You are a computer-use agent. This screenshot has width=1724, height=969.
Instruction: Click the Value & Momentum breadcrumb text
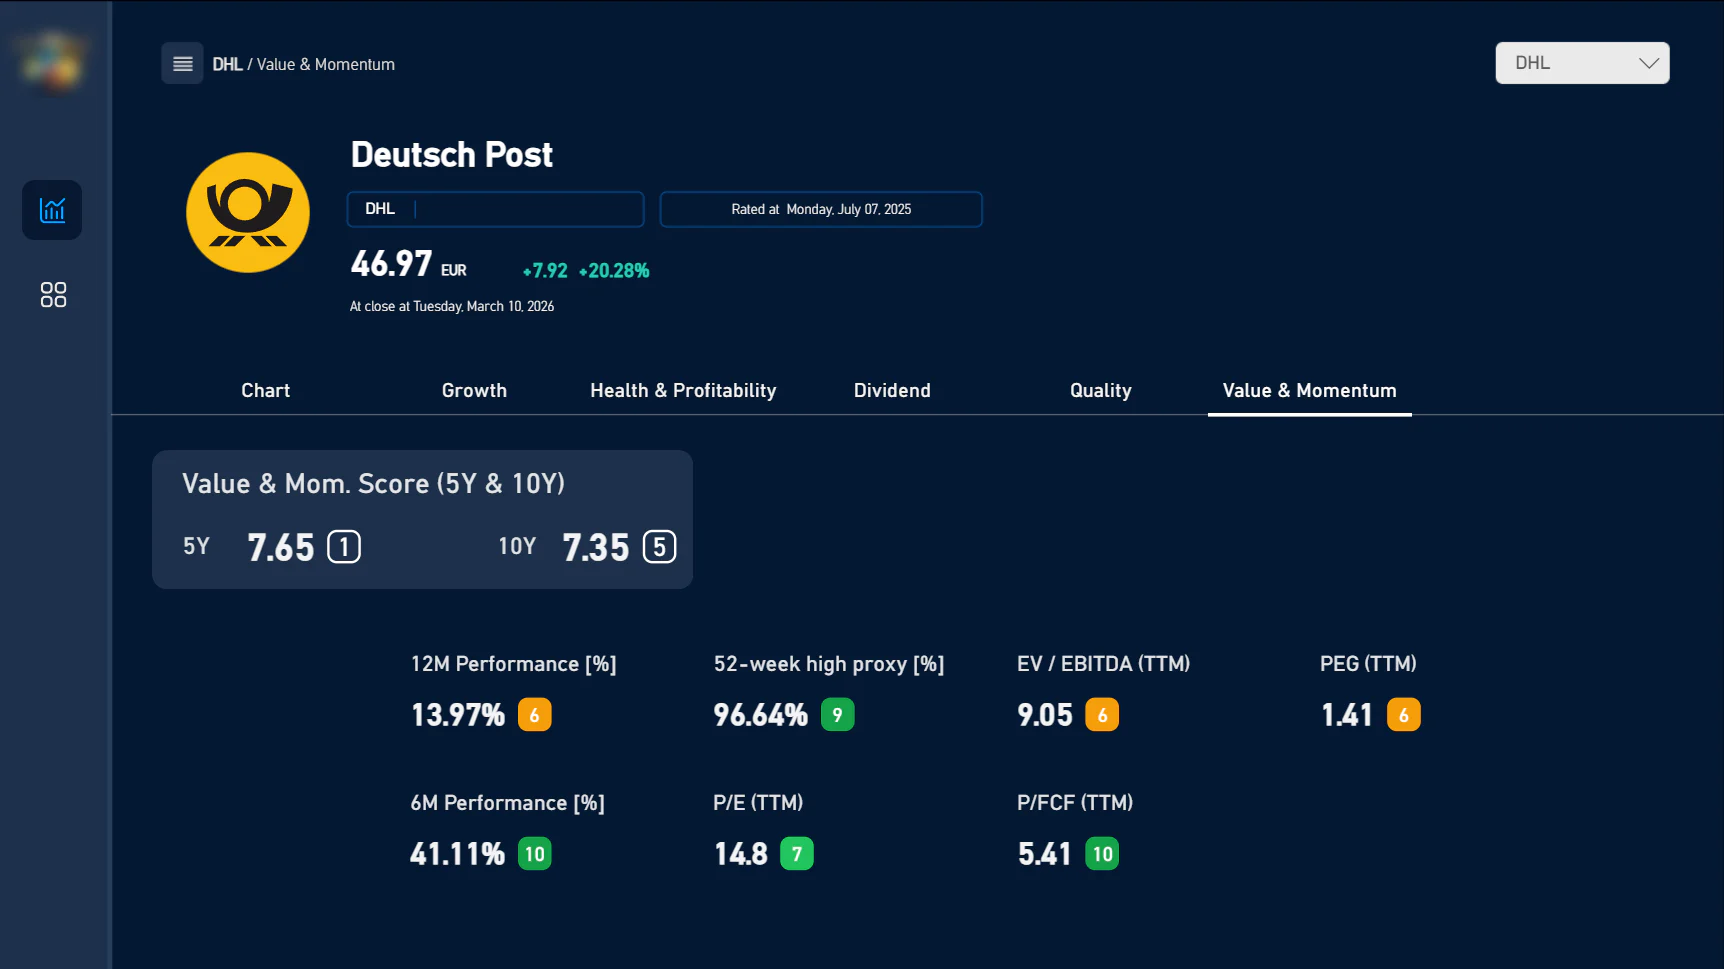[326, 64]
